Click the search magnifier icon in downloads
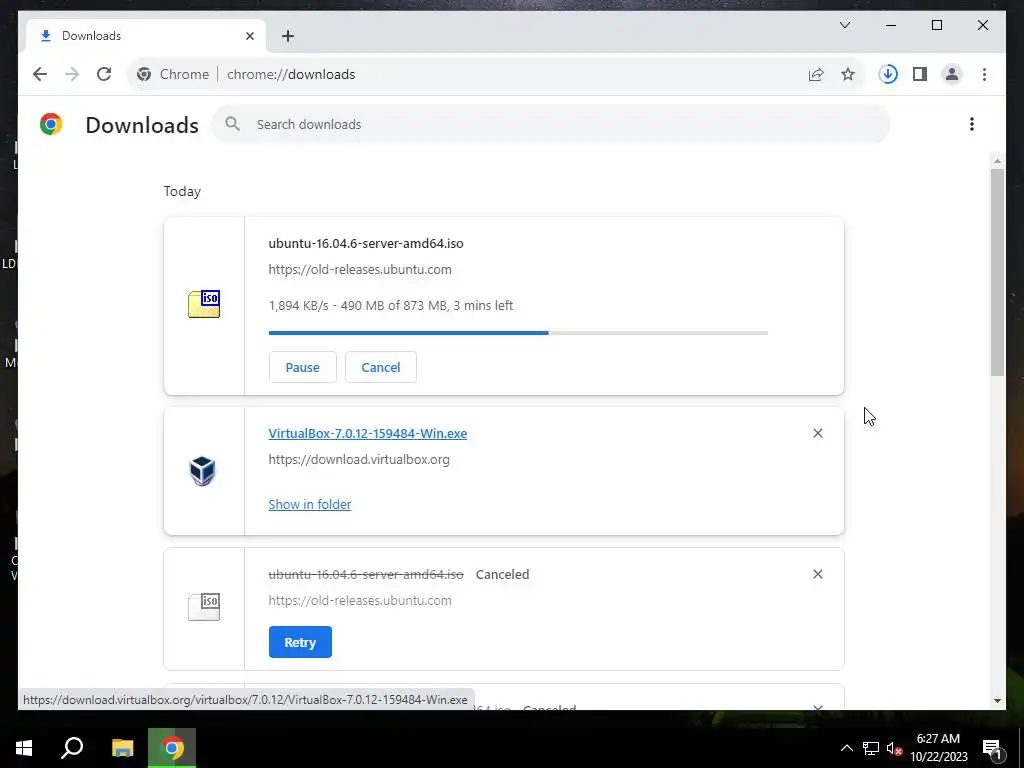Screen dimensions: 1024x768 point(232,124)
